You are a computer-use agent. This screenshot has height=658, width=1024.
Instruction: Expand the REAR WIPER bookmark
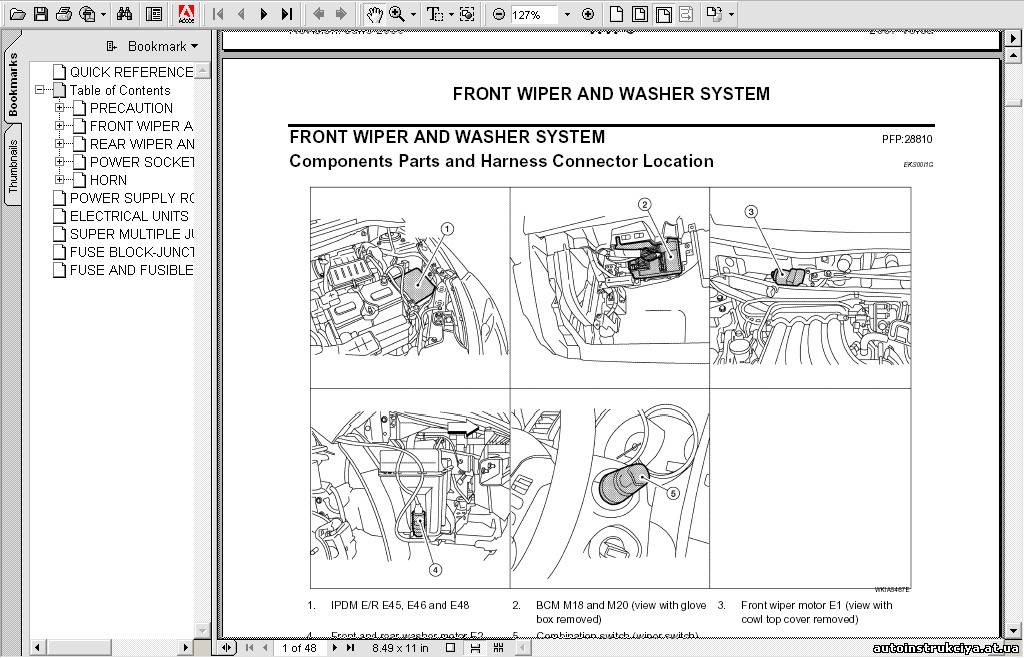pos(60,144)
